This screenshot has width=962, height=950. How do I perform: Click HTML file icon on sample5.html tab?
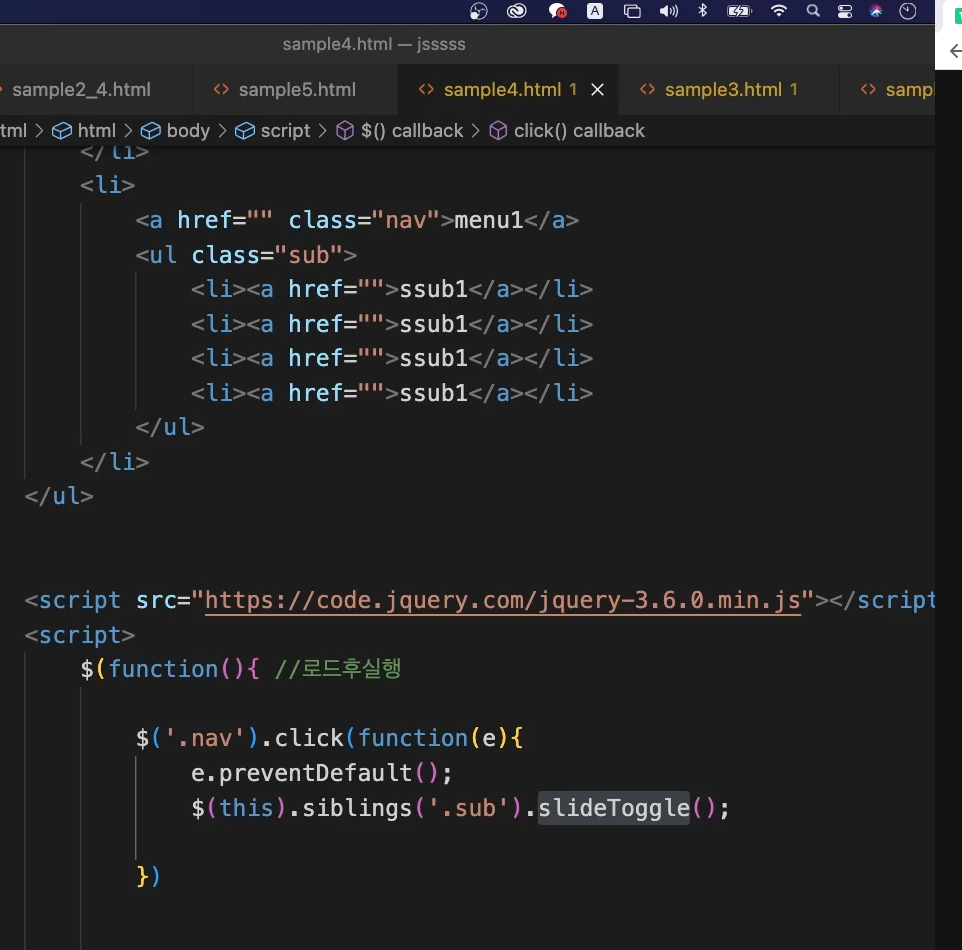pos(221,90)
